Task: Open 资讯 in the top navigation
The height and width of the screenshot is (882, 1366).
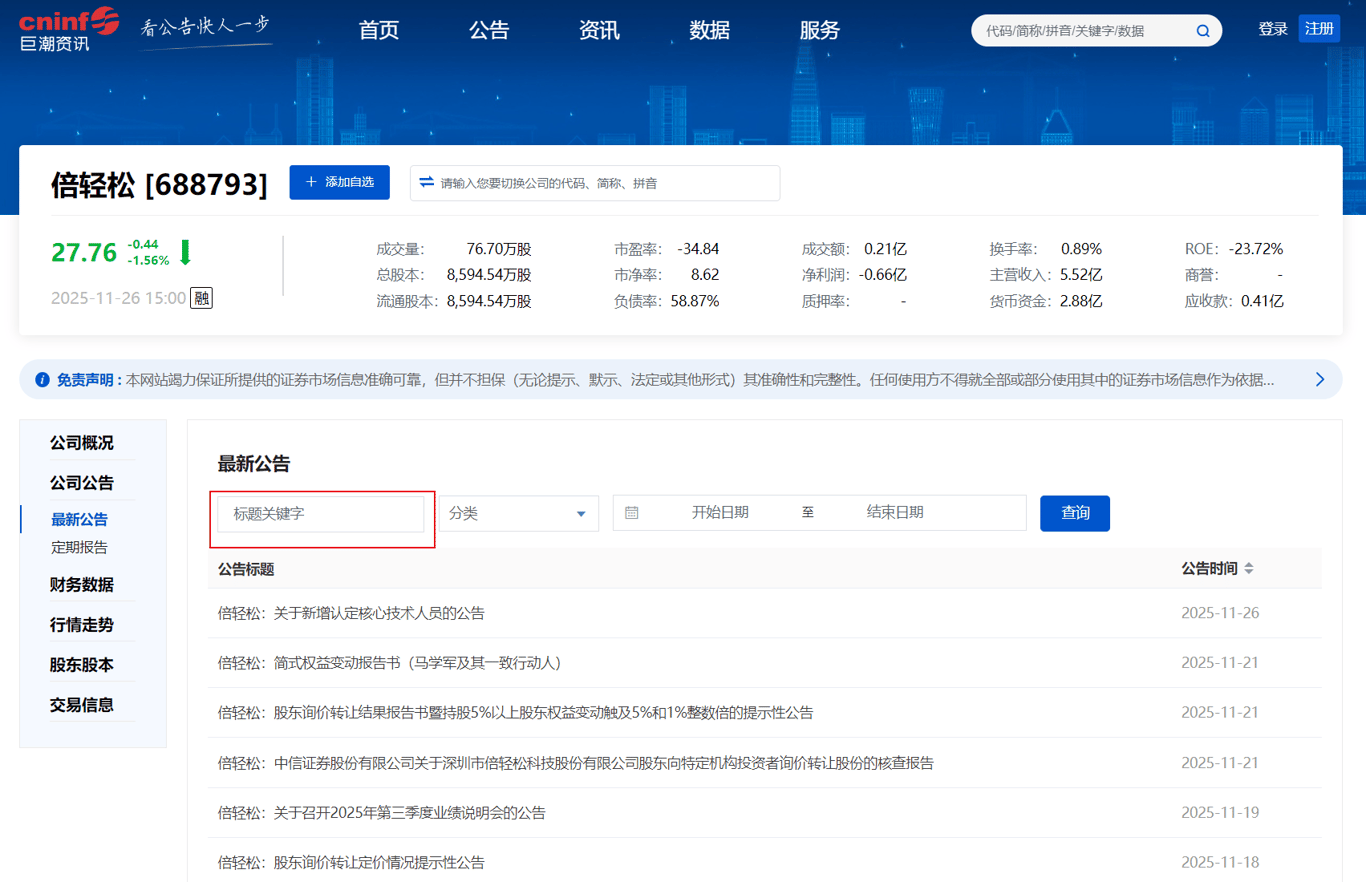Action: click(599, 30)
